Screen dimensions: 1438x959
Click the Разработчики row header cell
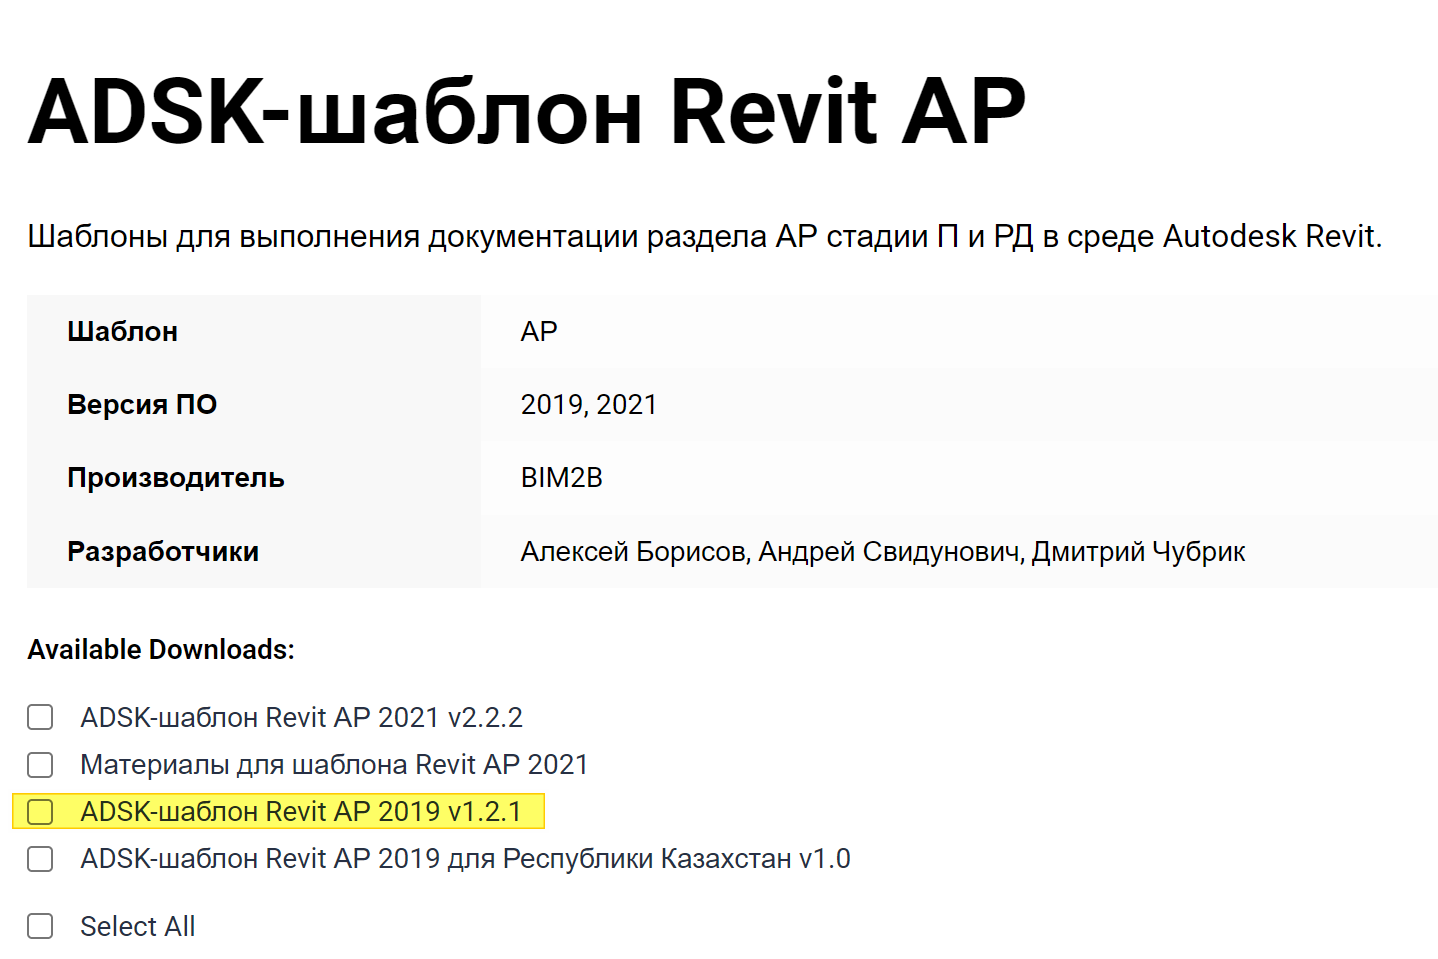point(163,551)
